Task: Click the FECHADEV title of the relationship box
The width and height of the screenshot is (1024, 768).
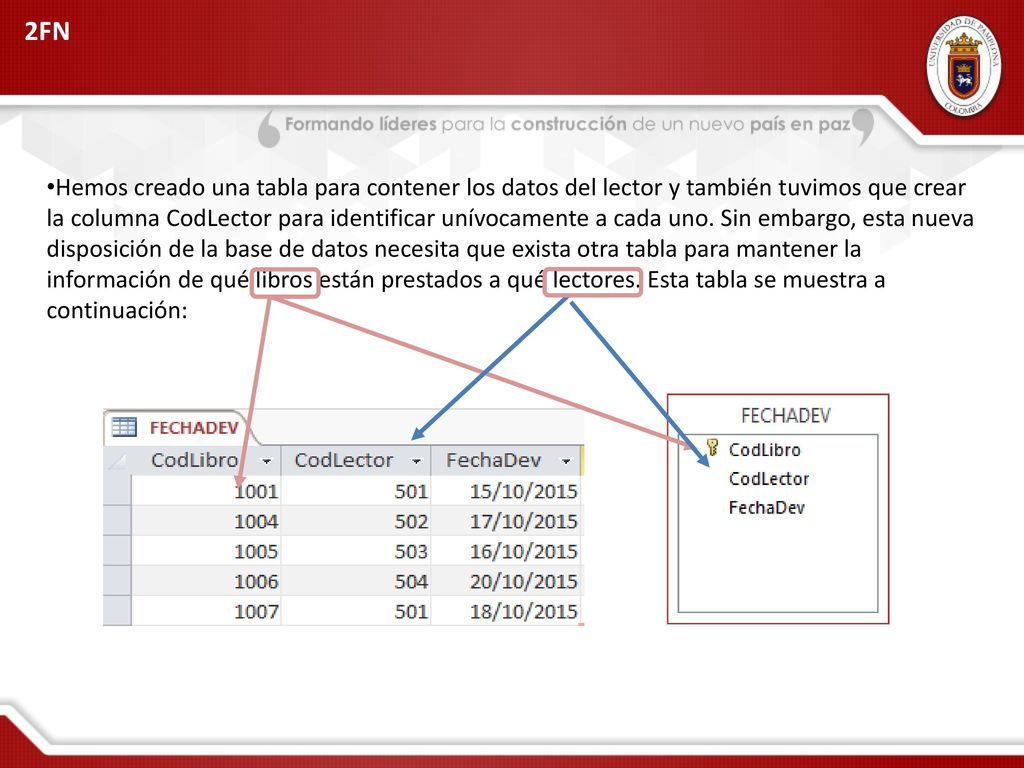Action: pyautogui.click(x=786, y=415)
